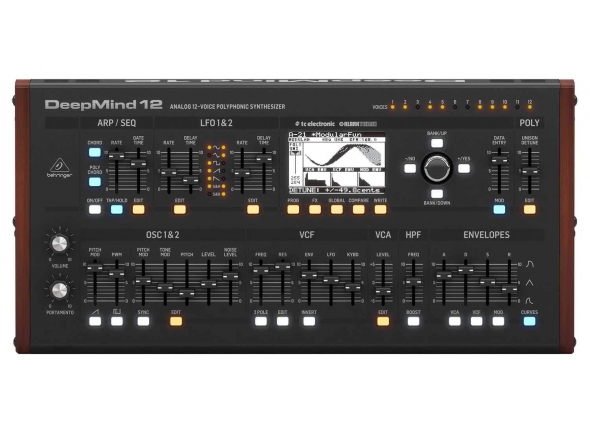This screenshot has width=590, height=434.
Task: Adjust the TONE MOD fader
Action: pos(165,287)
